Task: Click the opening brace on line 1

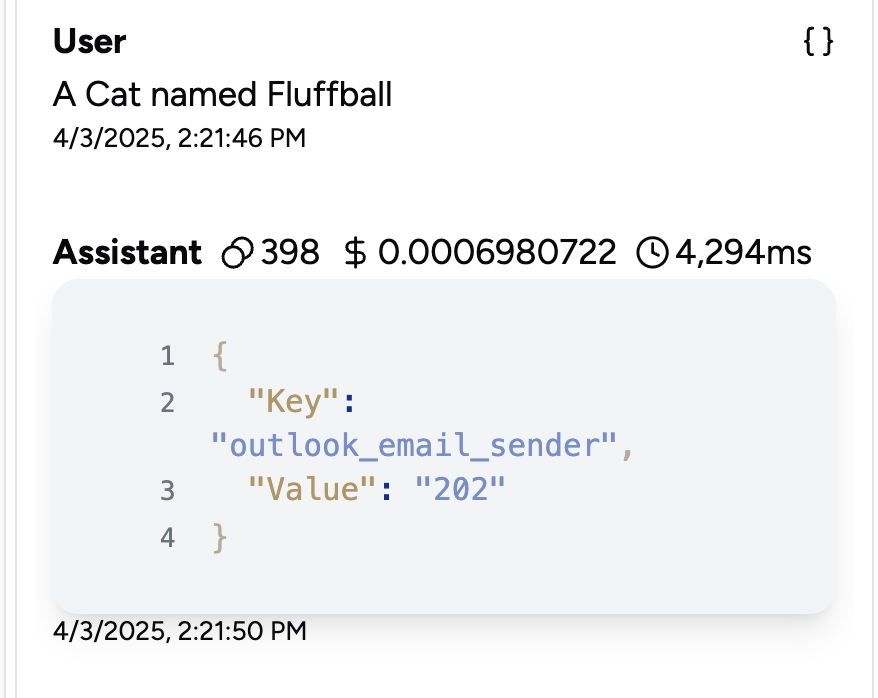Action: [x=220, y=356]
